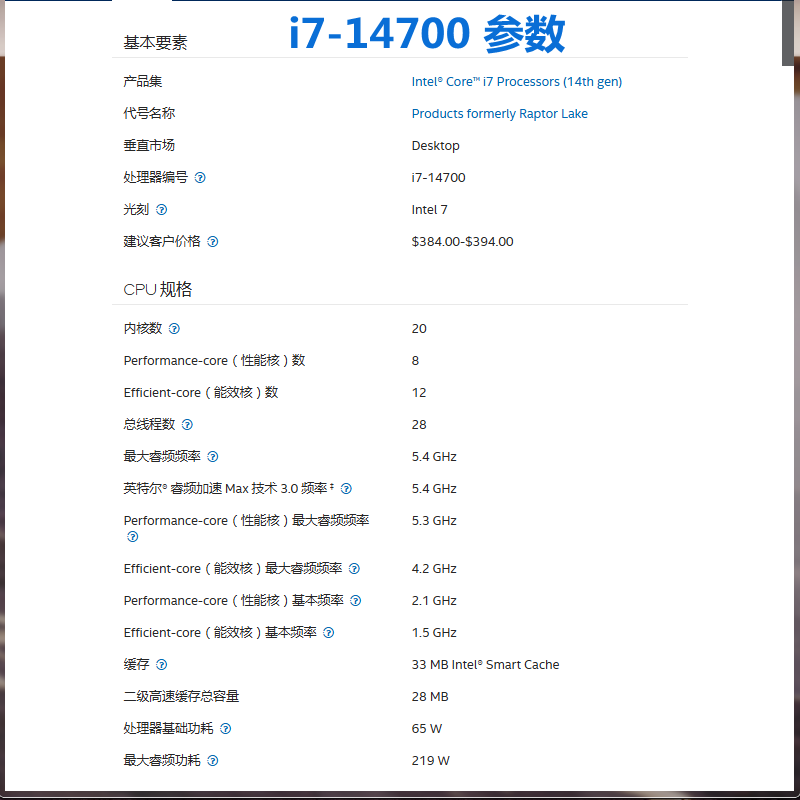Select the 2.1 GHz value
Viewport: 800px width, 800px height.
point(434,601)
